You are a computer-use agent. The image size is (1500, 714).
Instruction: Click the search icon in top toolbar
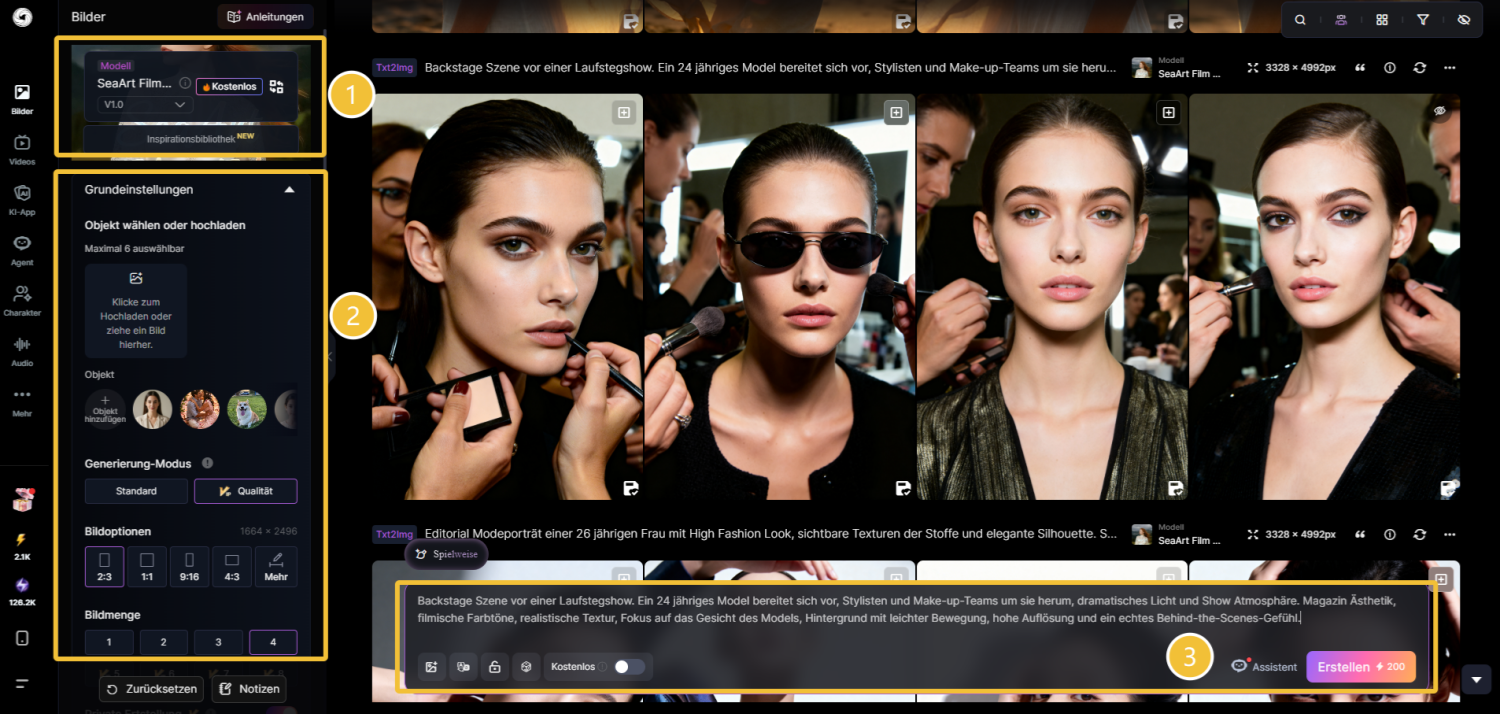[x=1300, y=20]
